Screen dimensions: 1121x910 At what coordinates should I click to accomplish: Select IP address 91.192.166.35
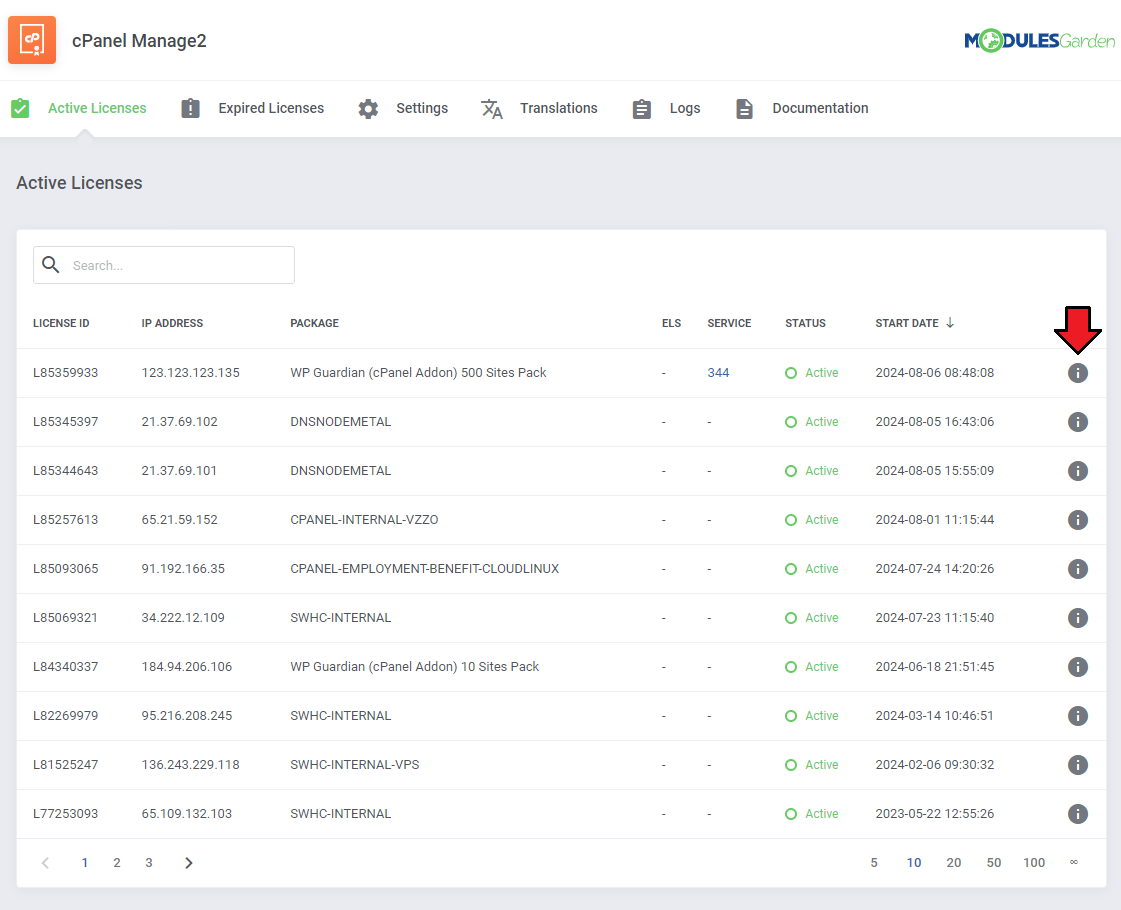point(183,568)
